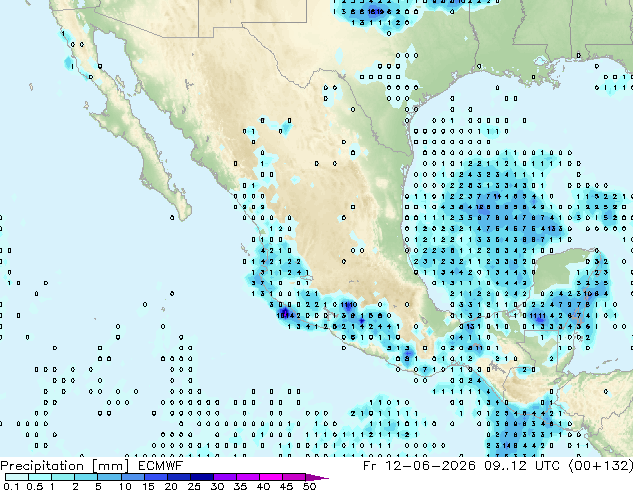The width and height of the screenshot is (634, 490).
Task: Click the 'Precipitation' title text
Action: point(42,466)
